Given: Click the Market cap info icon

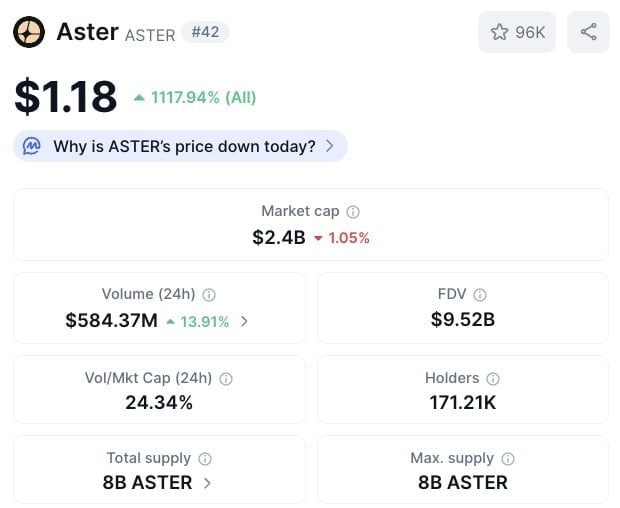Looking at the screenshot, I should pos(353,212).
